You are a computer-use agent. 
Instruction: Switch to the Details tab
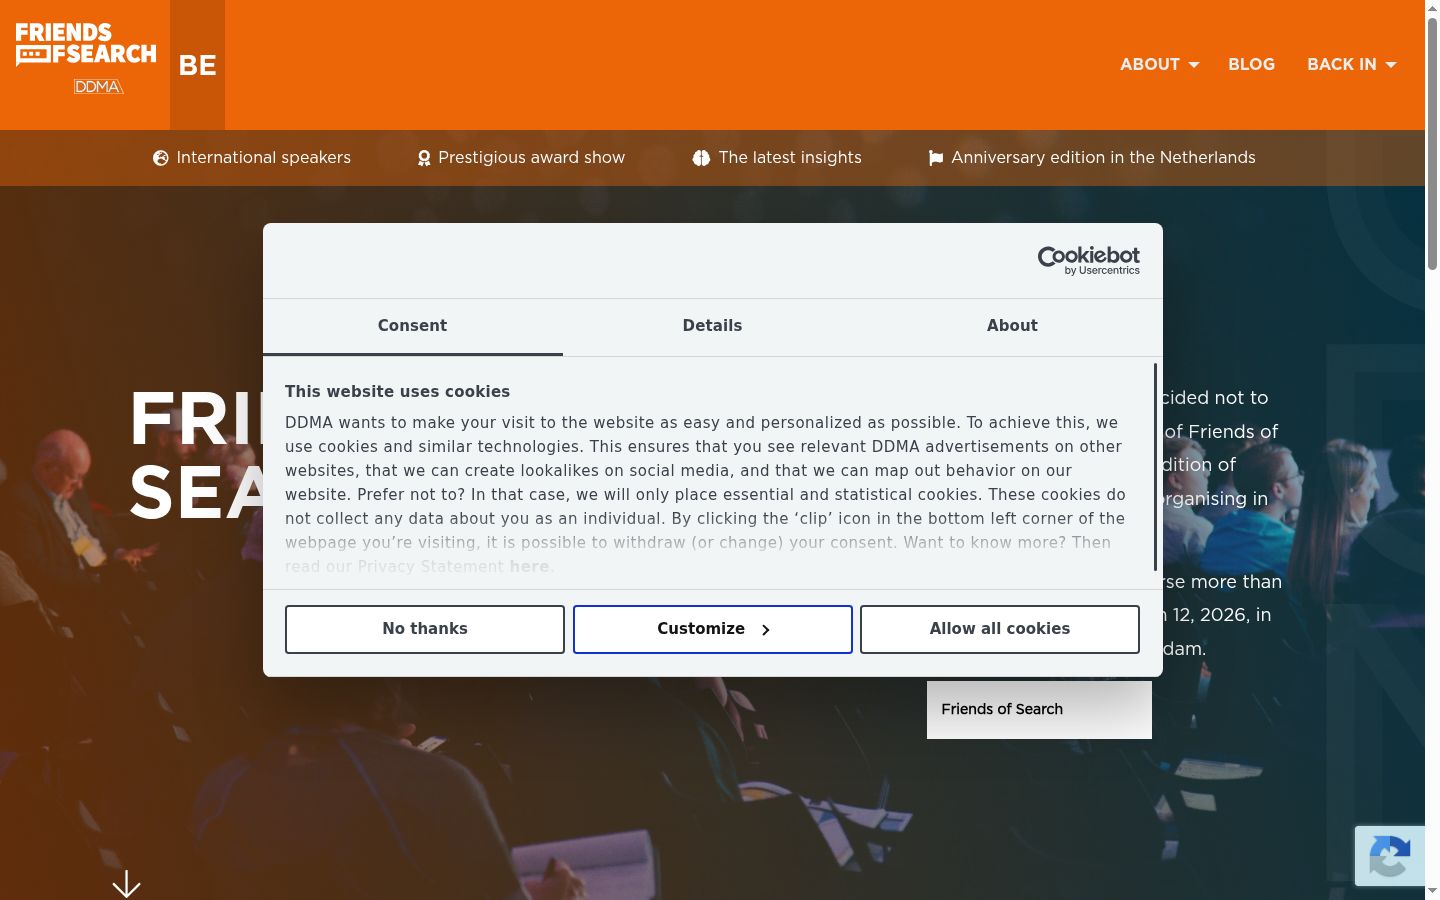tap(712, 326)
